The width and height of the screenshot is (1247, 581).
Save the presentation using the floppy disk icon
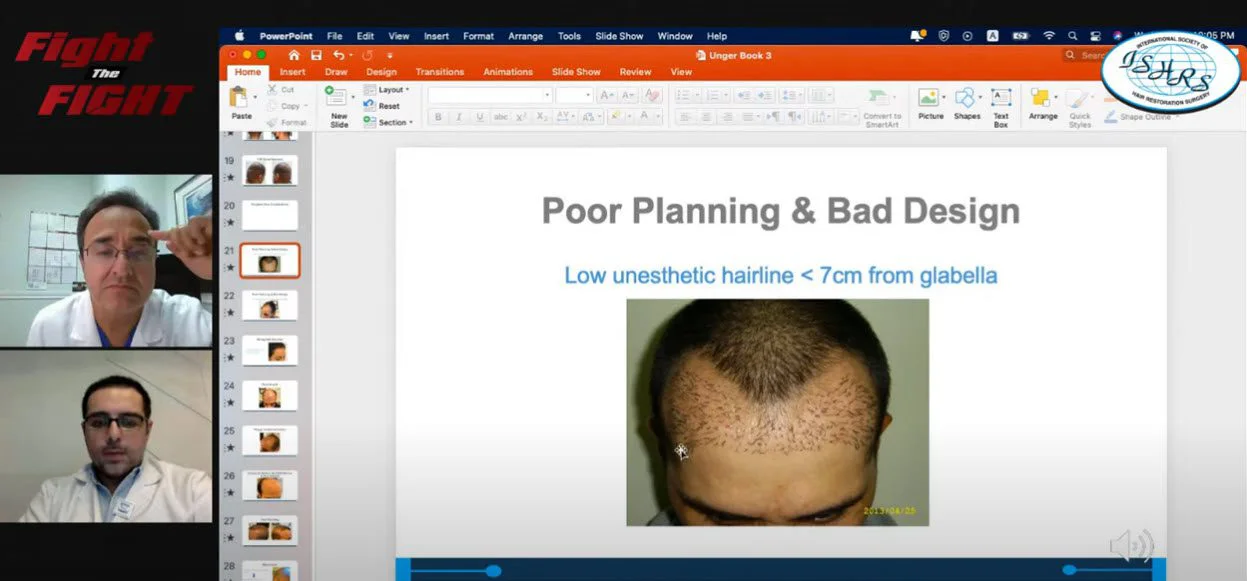coord(317,55)
